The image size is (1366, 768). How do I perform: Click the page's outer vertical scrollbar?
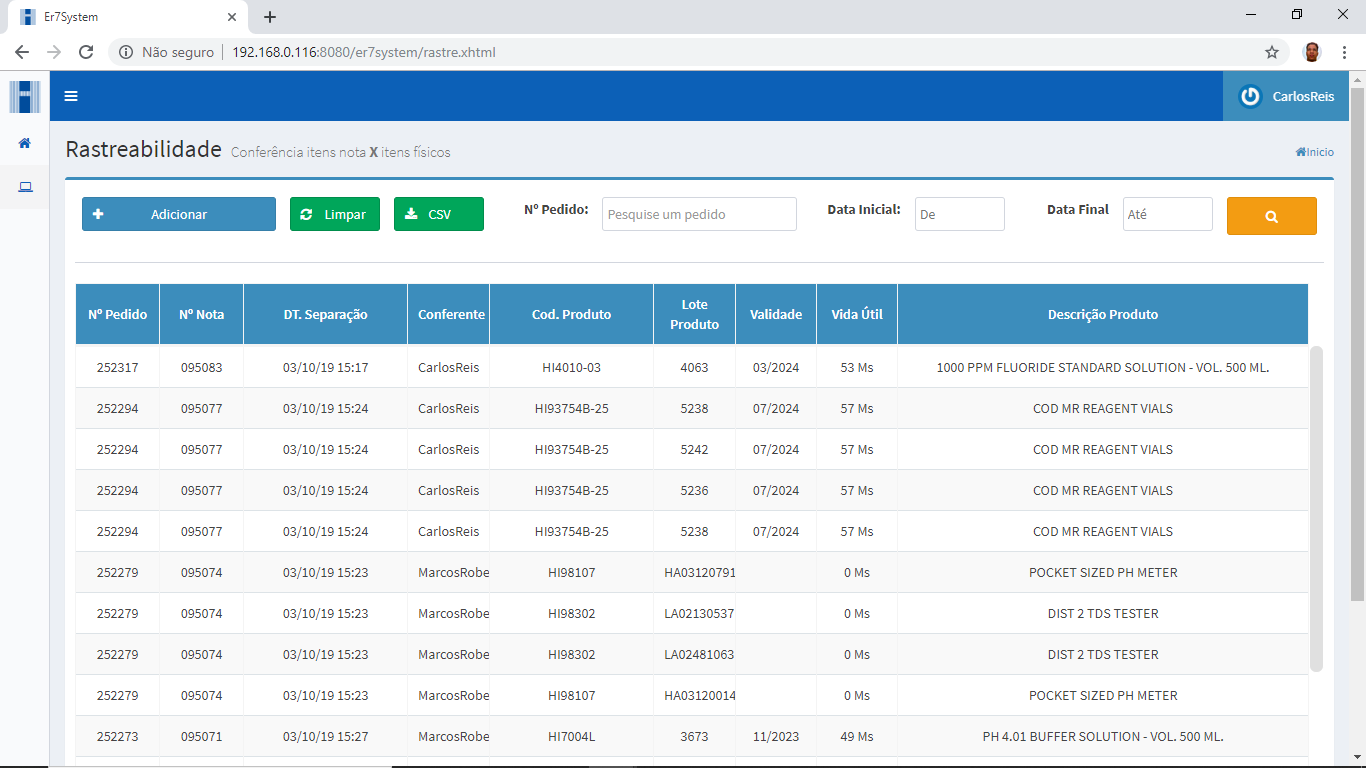click(x=1357, y=343)
